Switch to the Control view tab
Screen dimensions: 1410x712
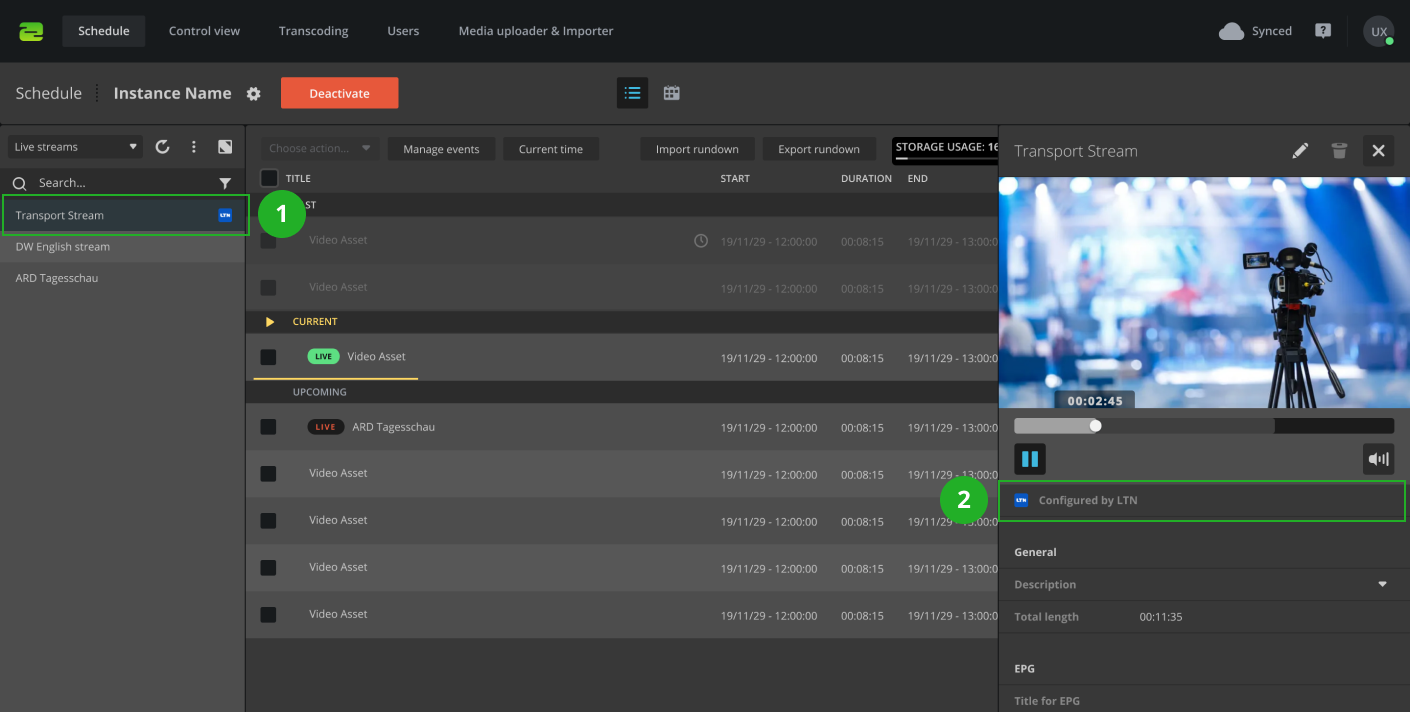pyautogui.click(x=204, y=31)
